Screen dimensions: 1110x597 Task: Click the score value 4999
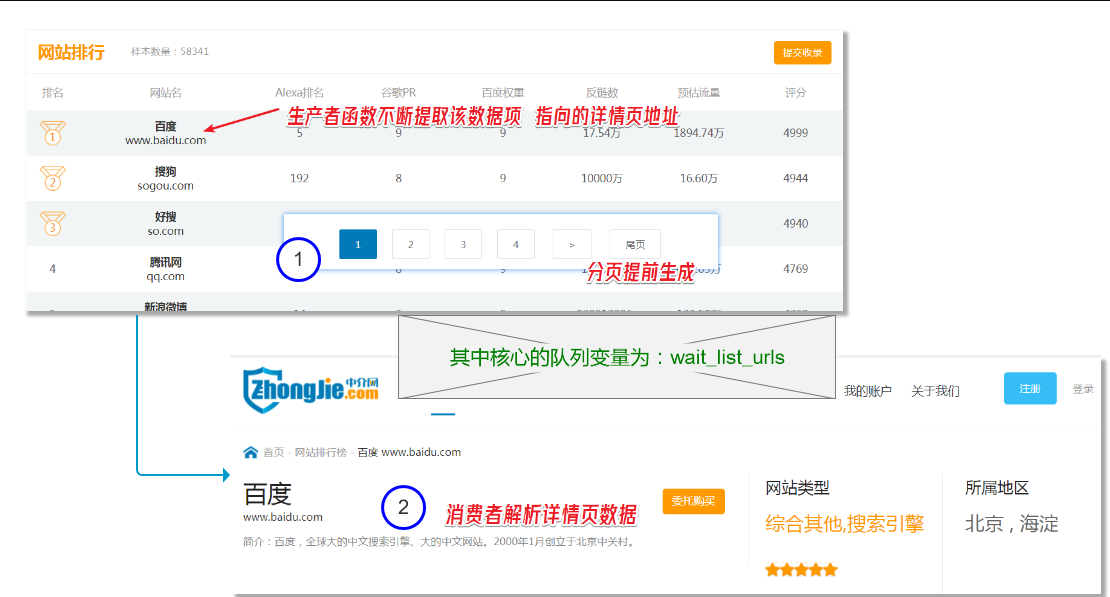[796, 132]
